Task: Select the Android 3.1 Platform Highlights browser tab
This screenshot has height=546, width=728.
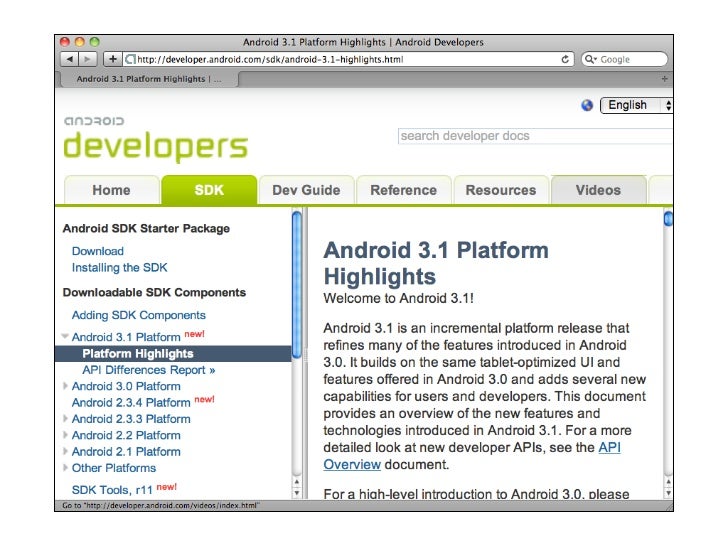Action: [149, 79]
